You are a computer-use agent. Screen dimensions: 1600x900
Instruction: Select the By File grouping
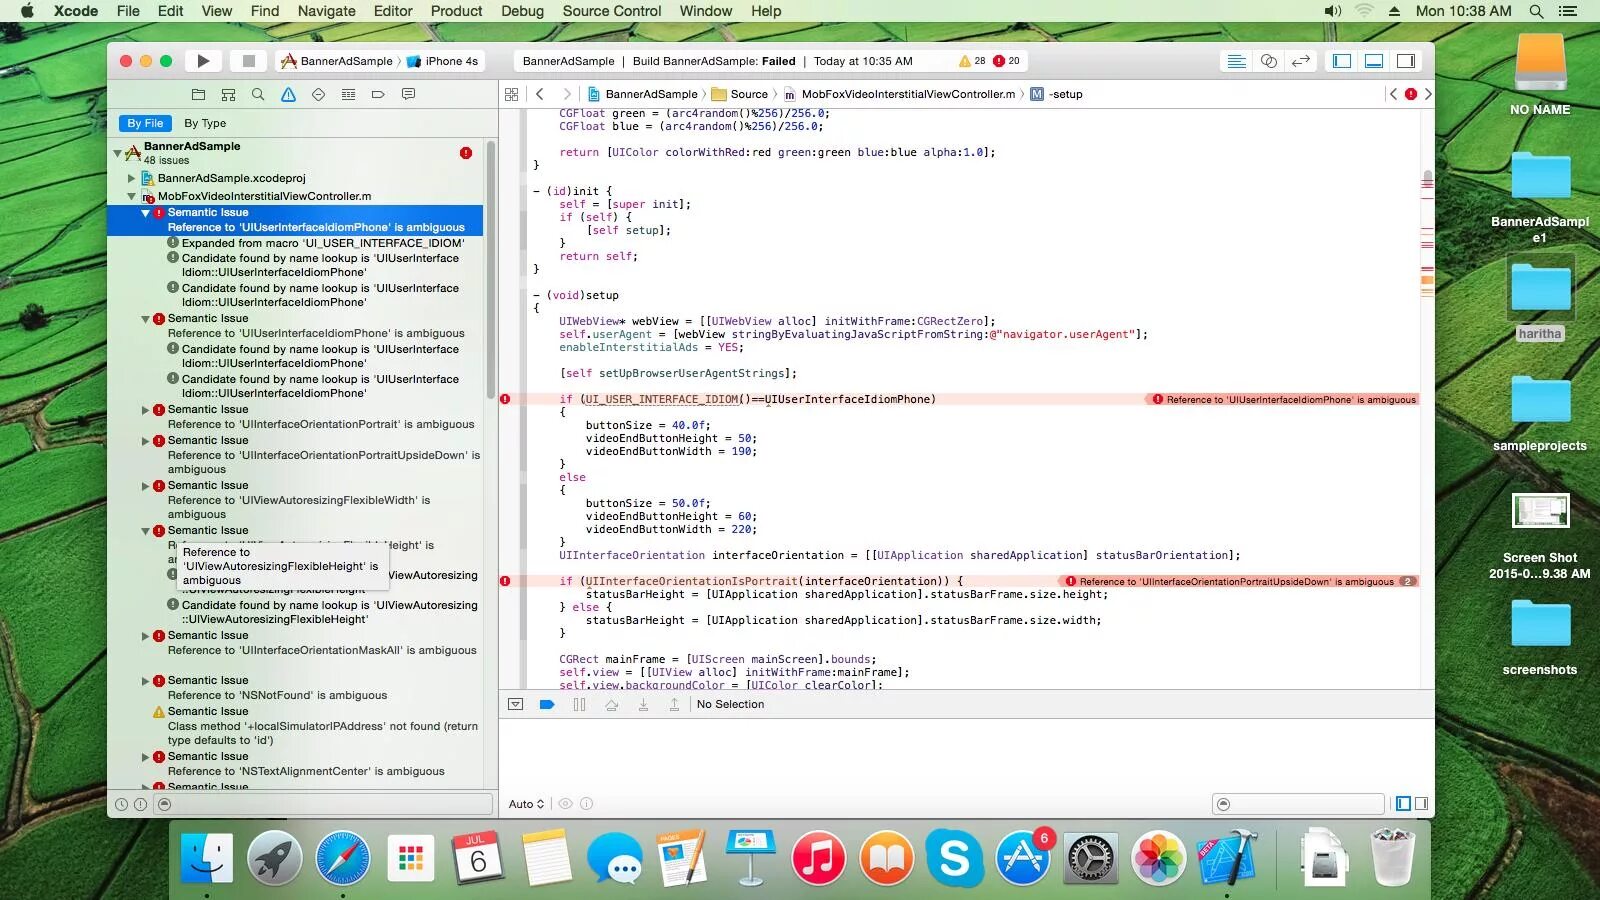click(145, 123)
